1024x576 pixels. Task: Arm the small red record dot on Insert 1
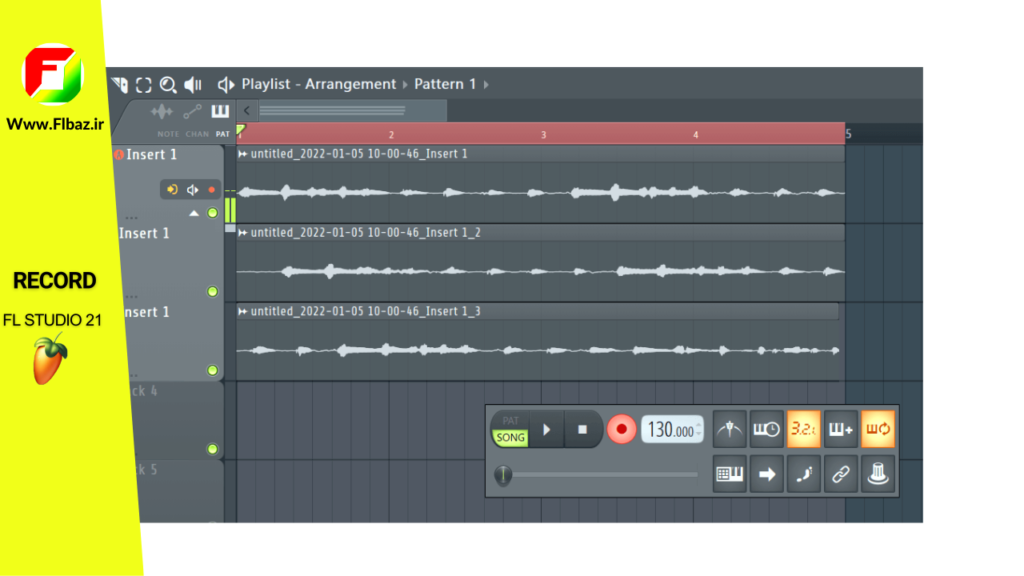212,190
